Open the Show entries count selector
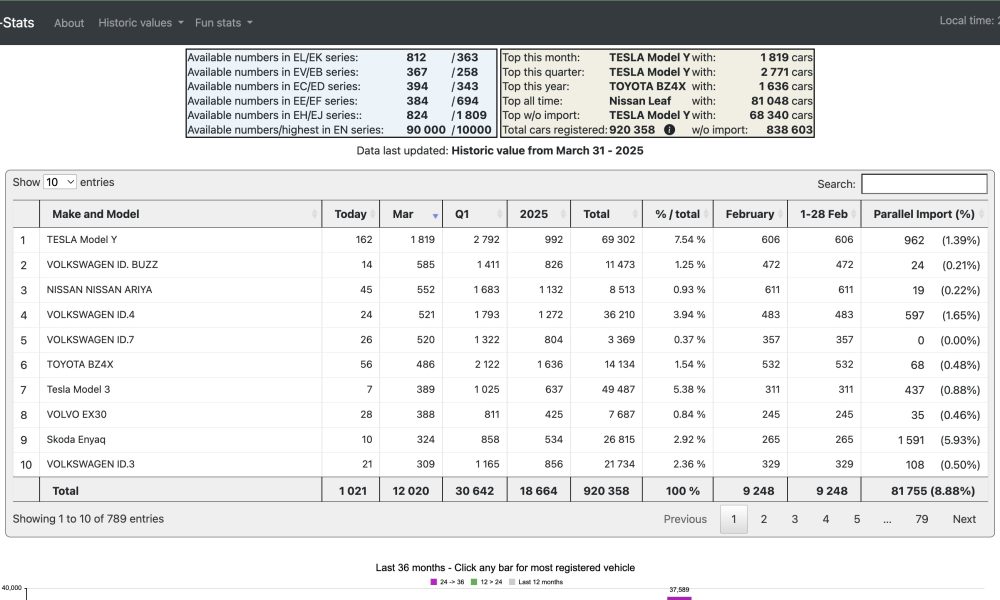Screen dimensions: 1000x600 pyautogui.click(x=60, y=182)
